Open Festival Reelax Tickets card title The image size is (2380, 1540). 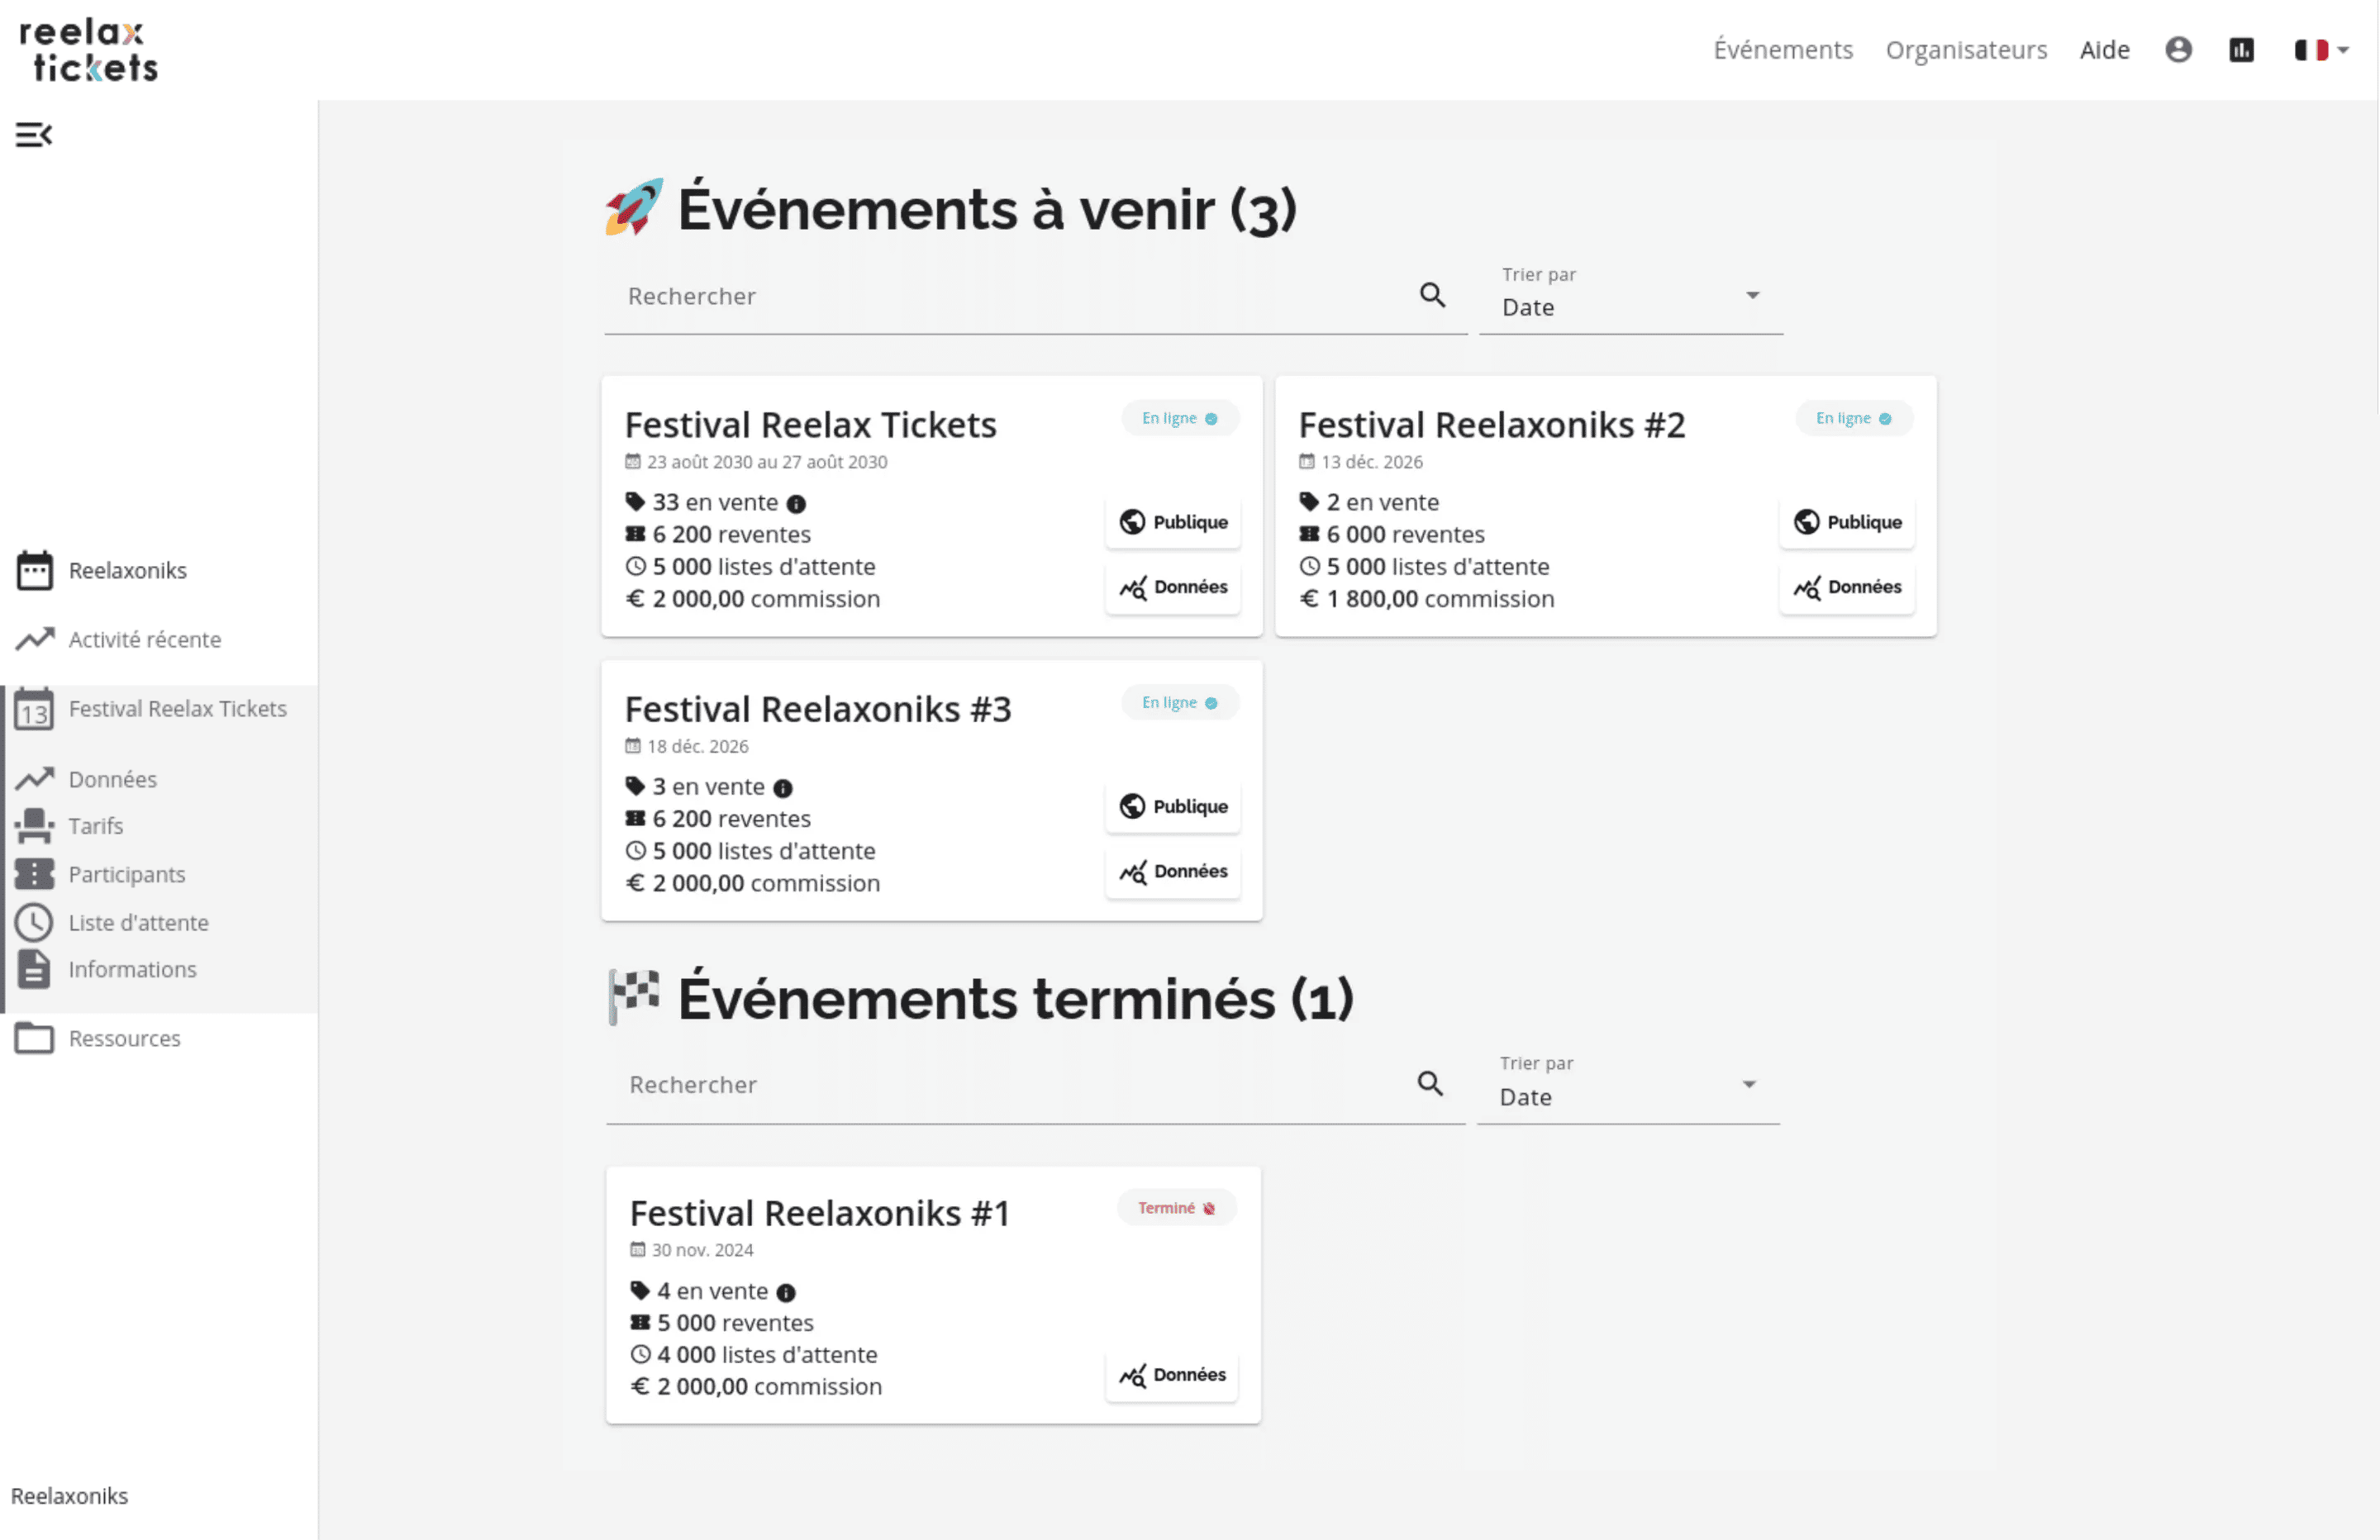(811, 425)
